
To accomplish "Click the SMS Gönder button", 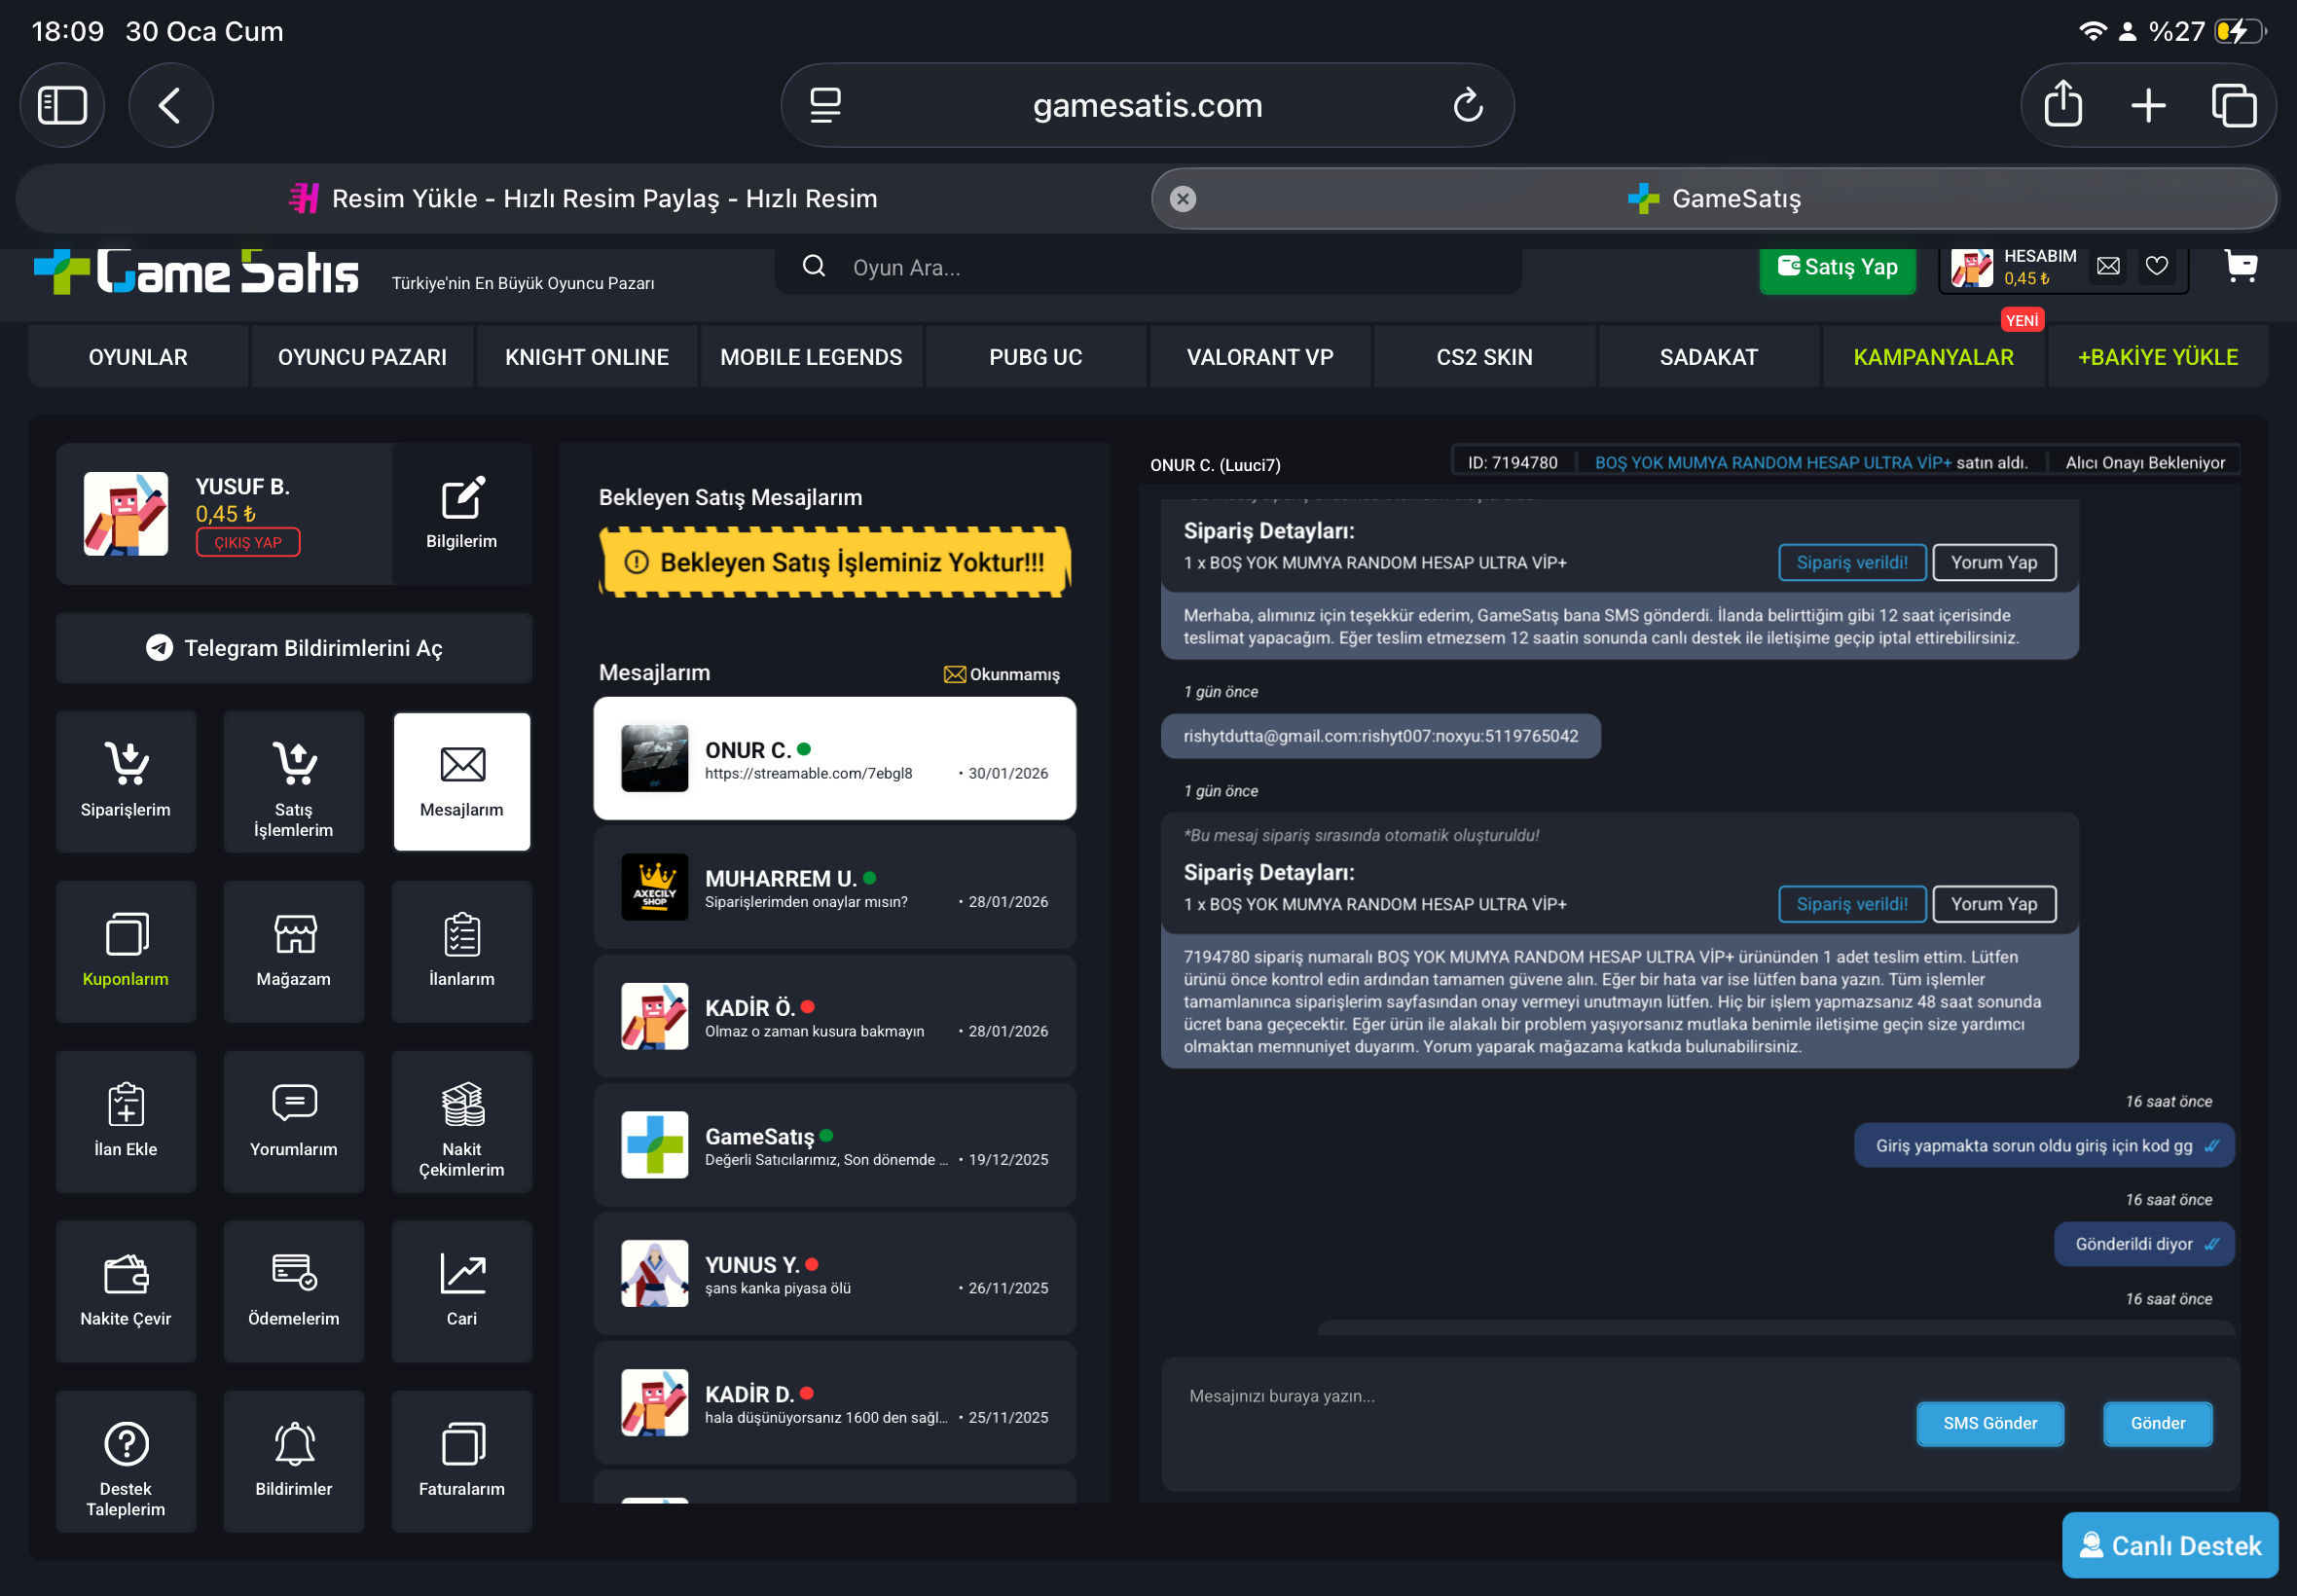I will point(1990,1423).
